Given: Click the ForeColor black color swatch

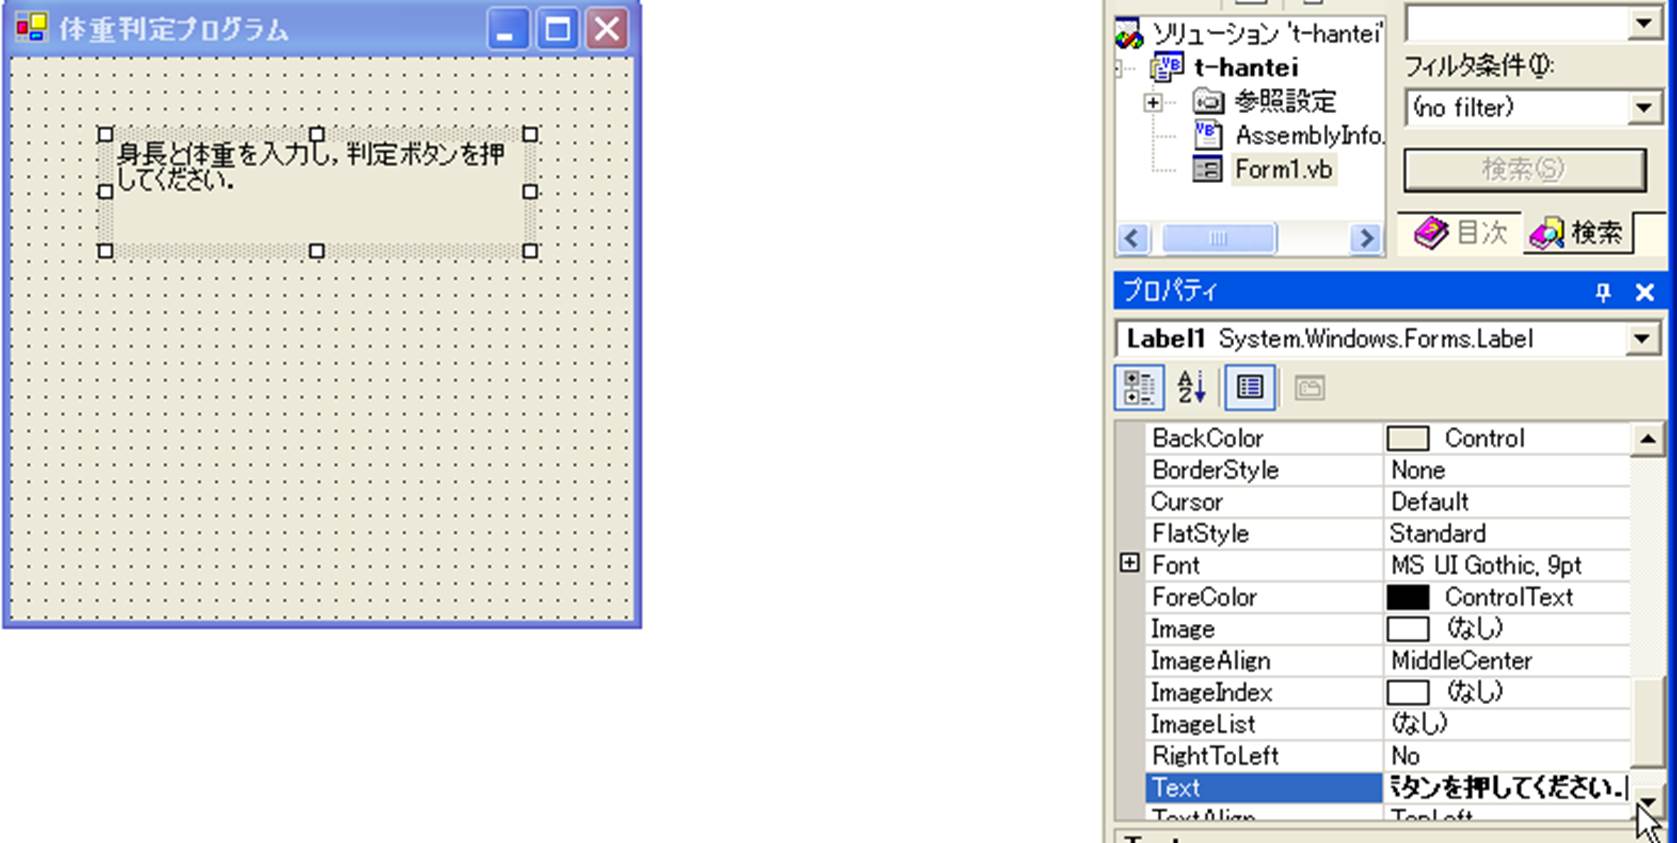Looking at the screenshot, I should click(1407, 597).
